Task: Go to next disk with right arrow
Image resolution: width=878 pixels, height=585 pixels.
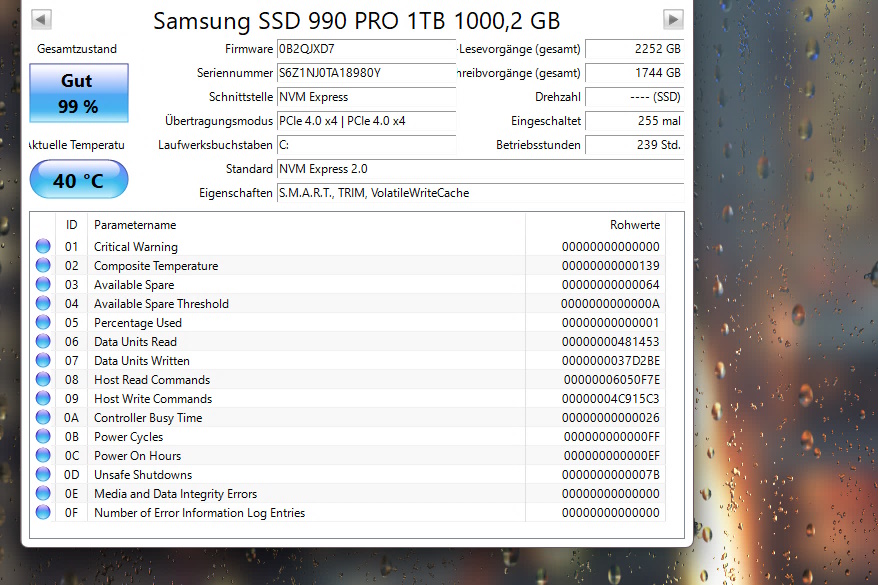Action: click(673, 20)
